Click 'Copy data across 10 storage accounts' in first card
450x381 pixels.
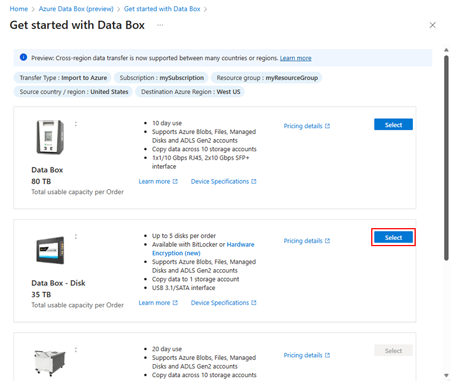[204, 149]
